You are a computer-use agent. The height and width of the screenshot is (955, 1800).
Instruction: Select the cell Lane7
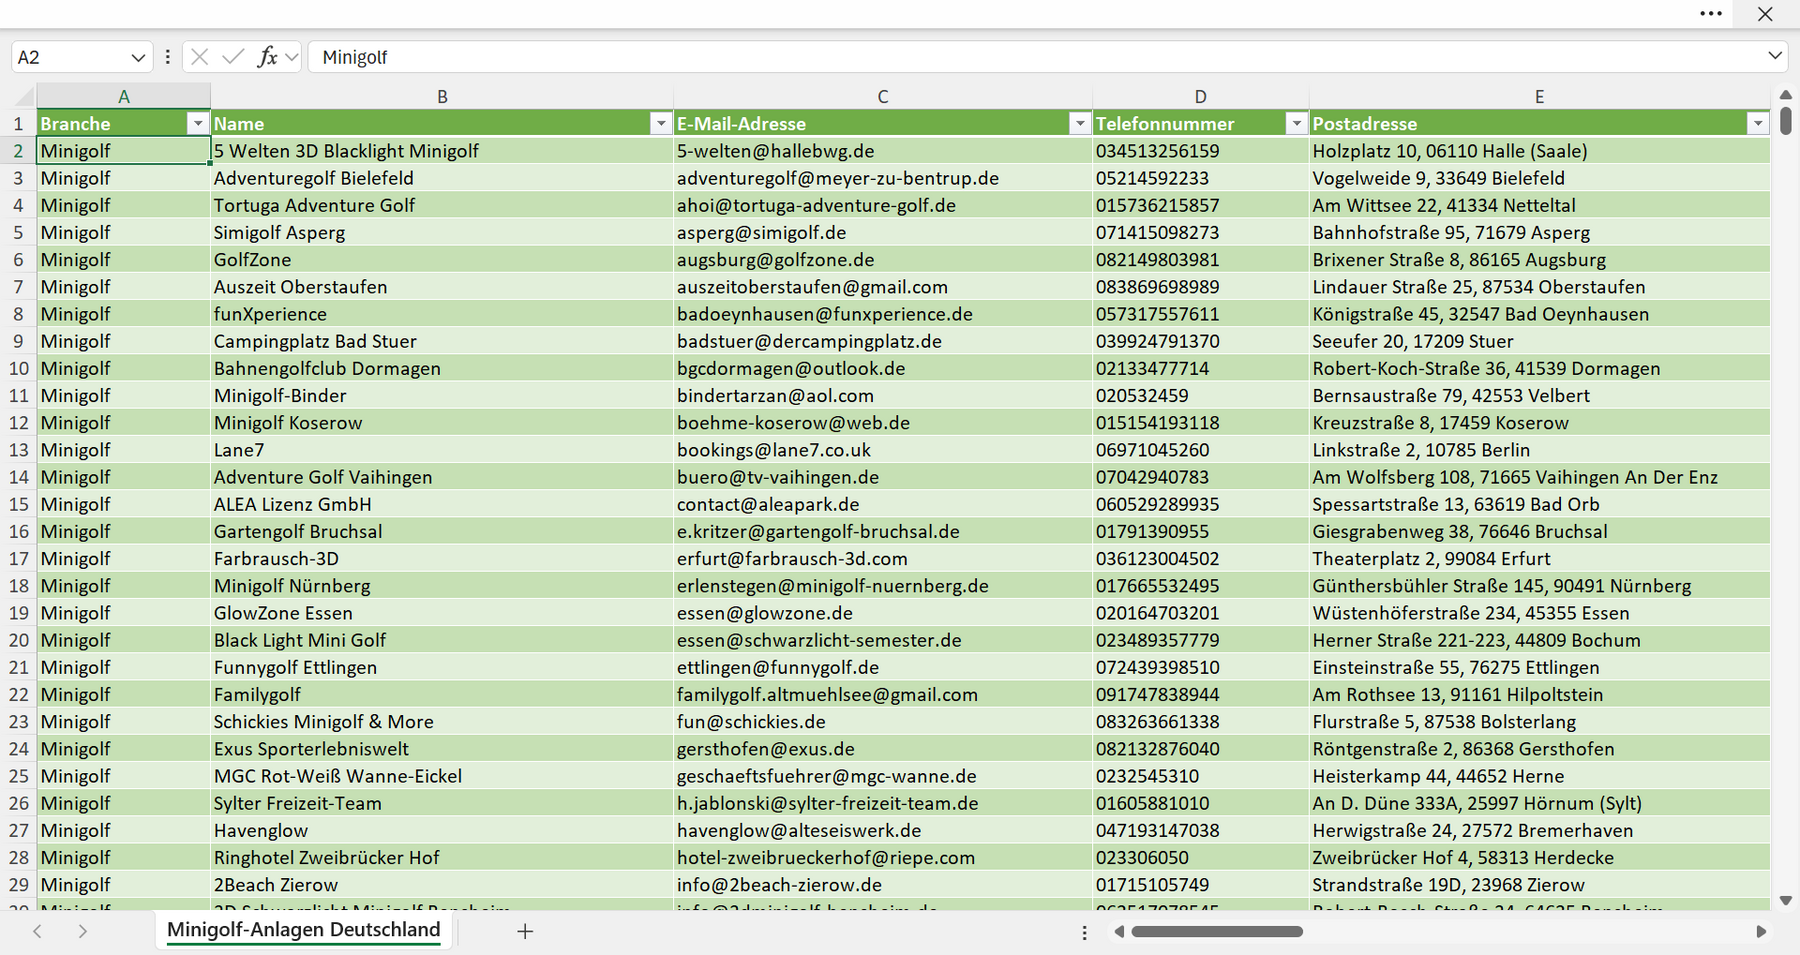pyautogui.click(x=442, y=450)
